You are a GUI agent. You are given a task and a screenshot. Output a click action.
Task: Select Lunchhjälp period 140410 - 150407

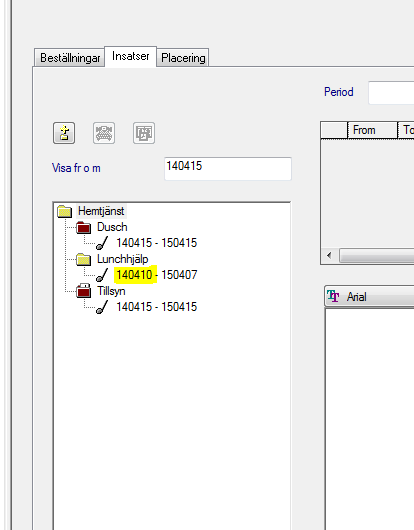[x=156, y=275]
